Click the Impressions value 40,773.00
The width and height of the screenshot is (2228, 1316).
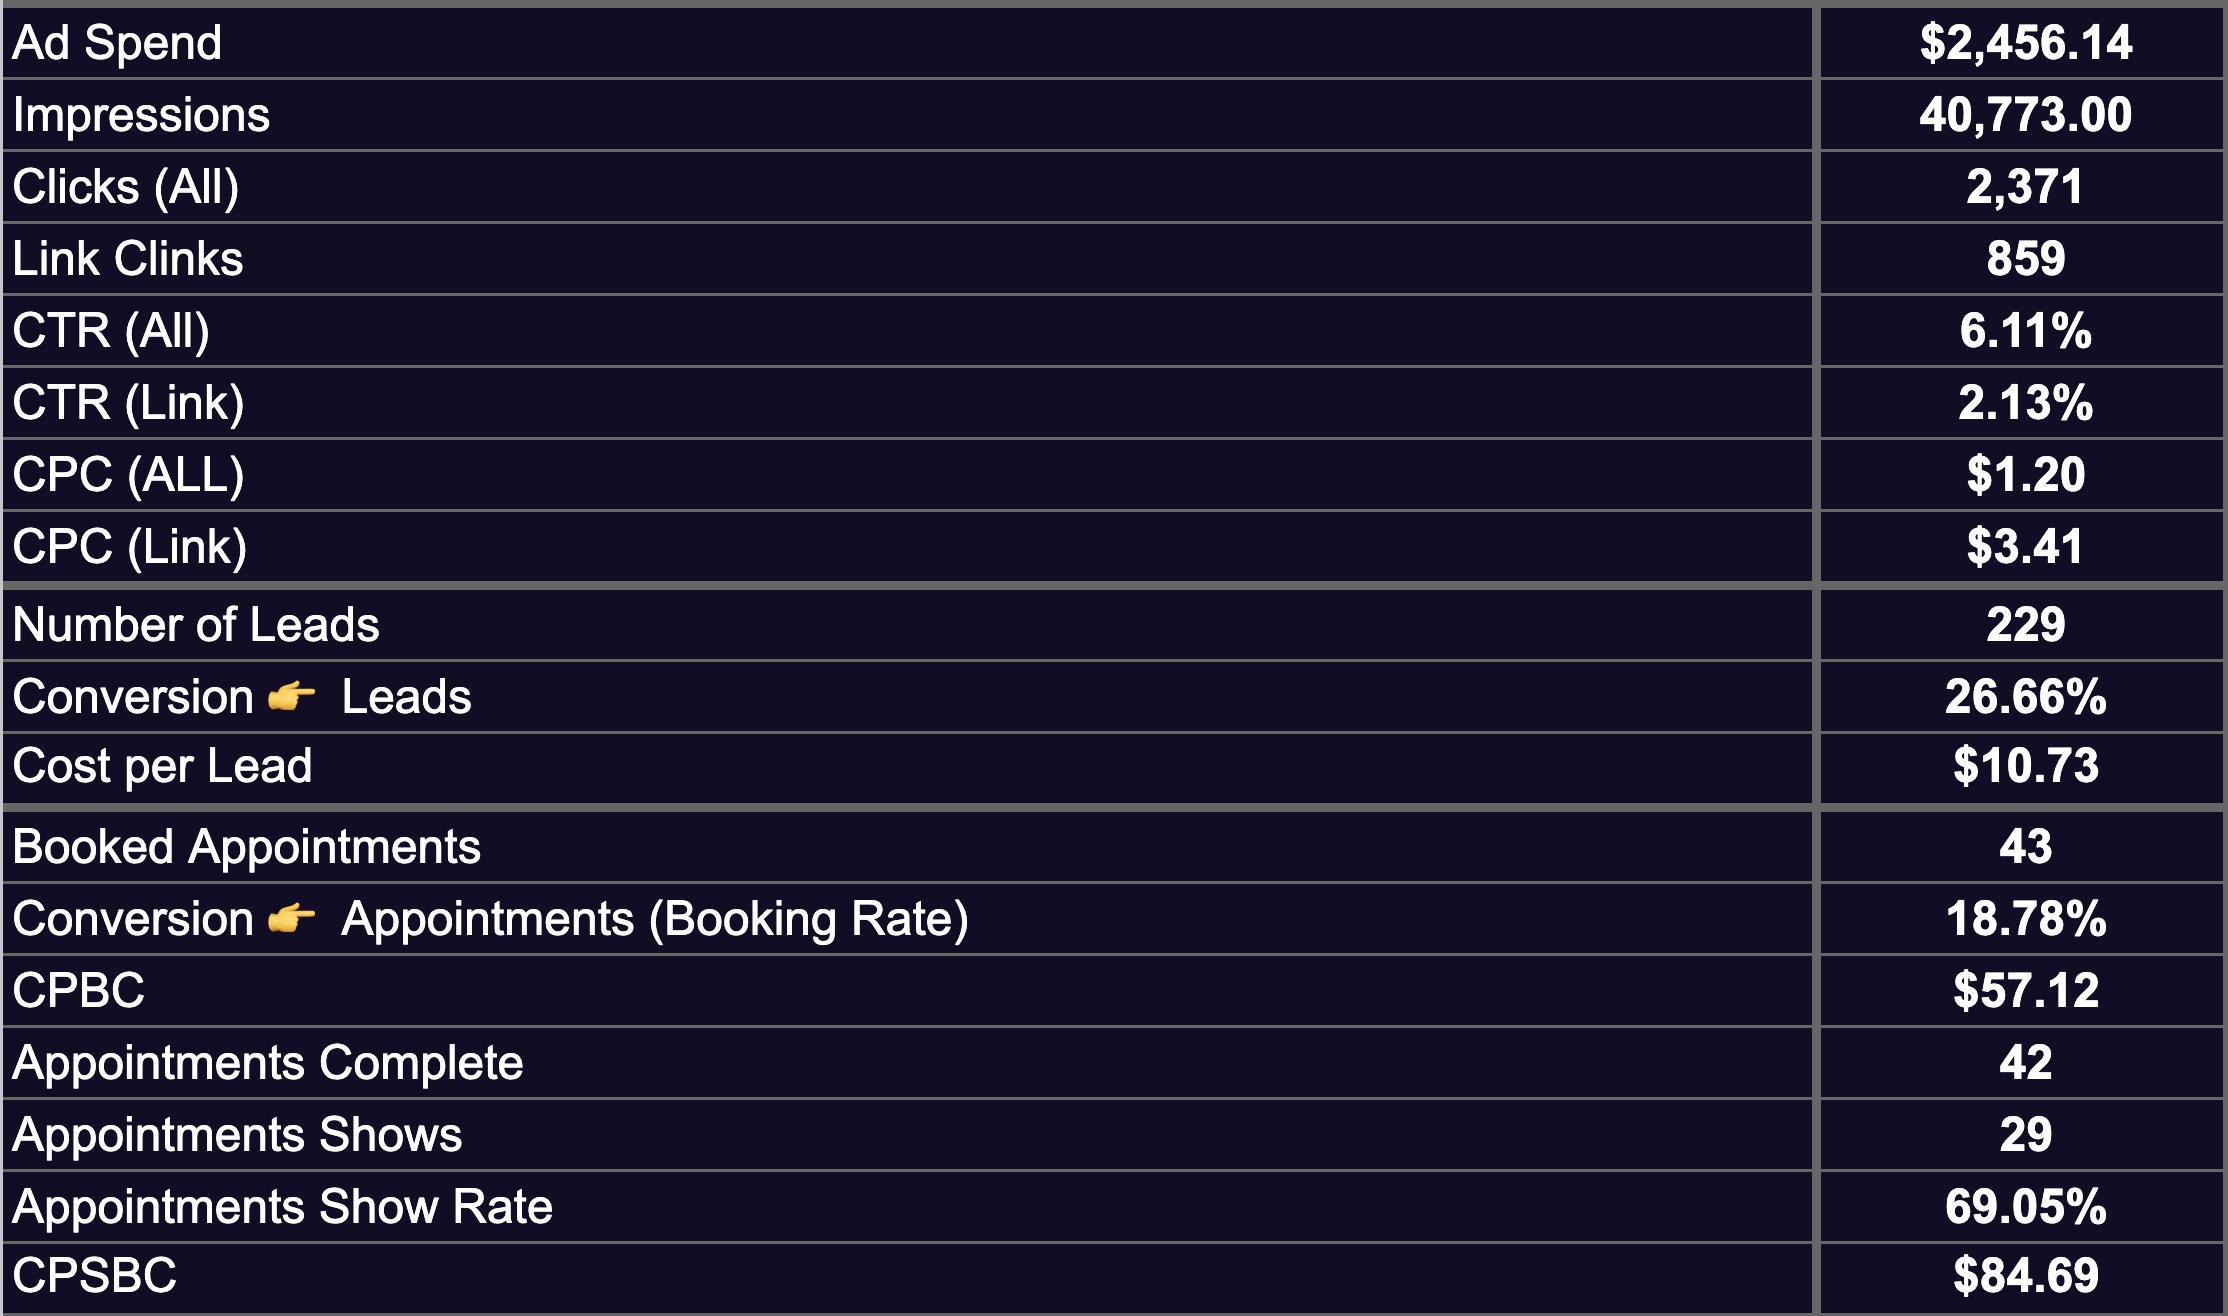(2025, 115)
